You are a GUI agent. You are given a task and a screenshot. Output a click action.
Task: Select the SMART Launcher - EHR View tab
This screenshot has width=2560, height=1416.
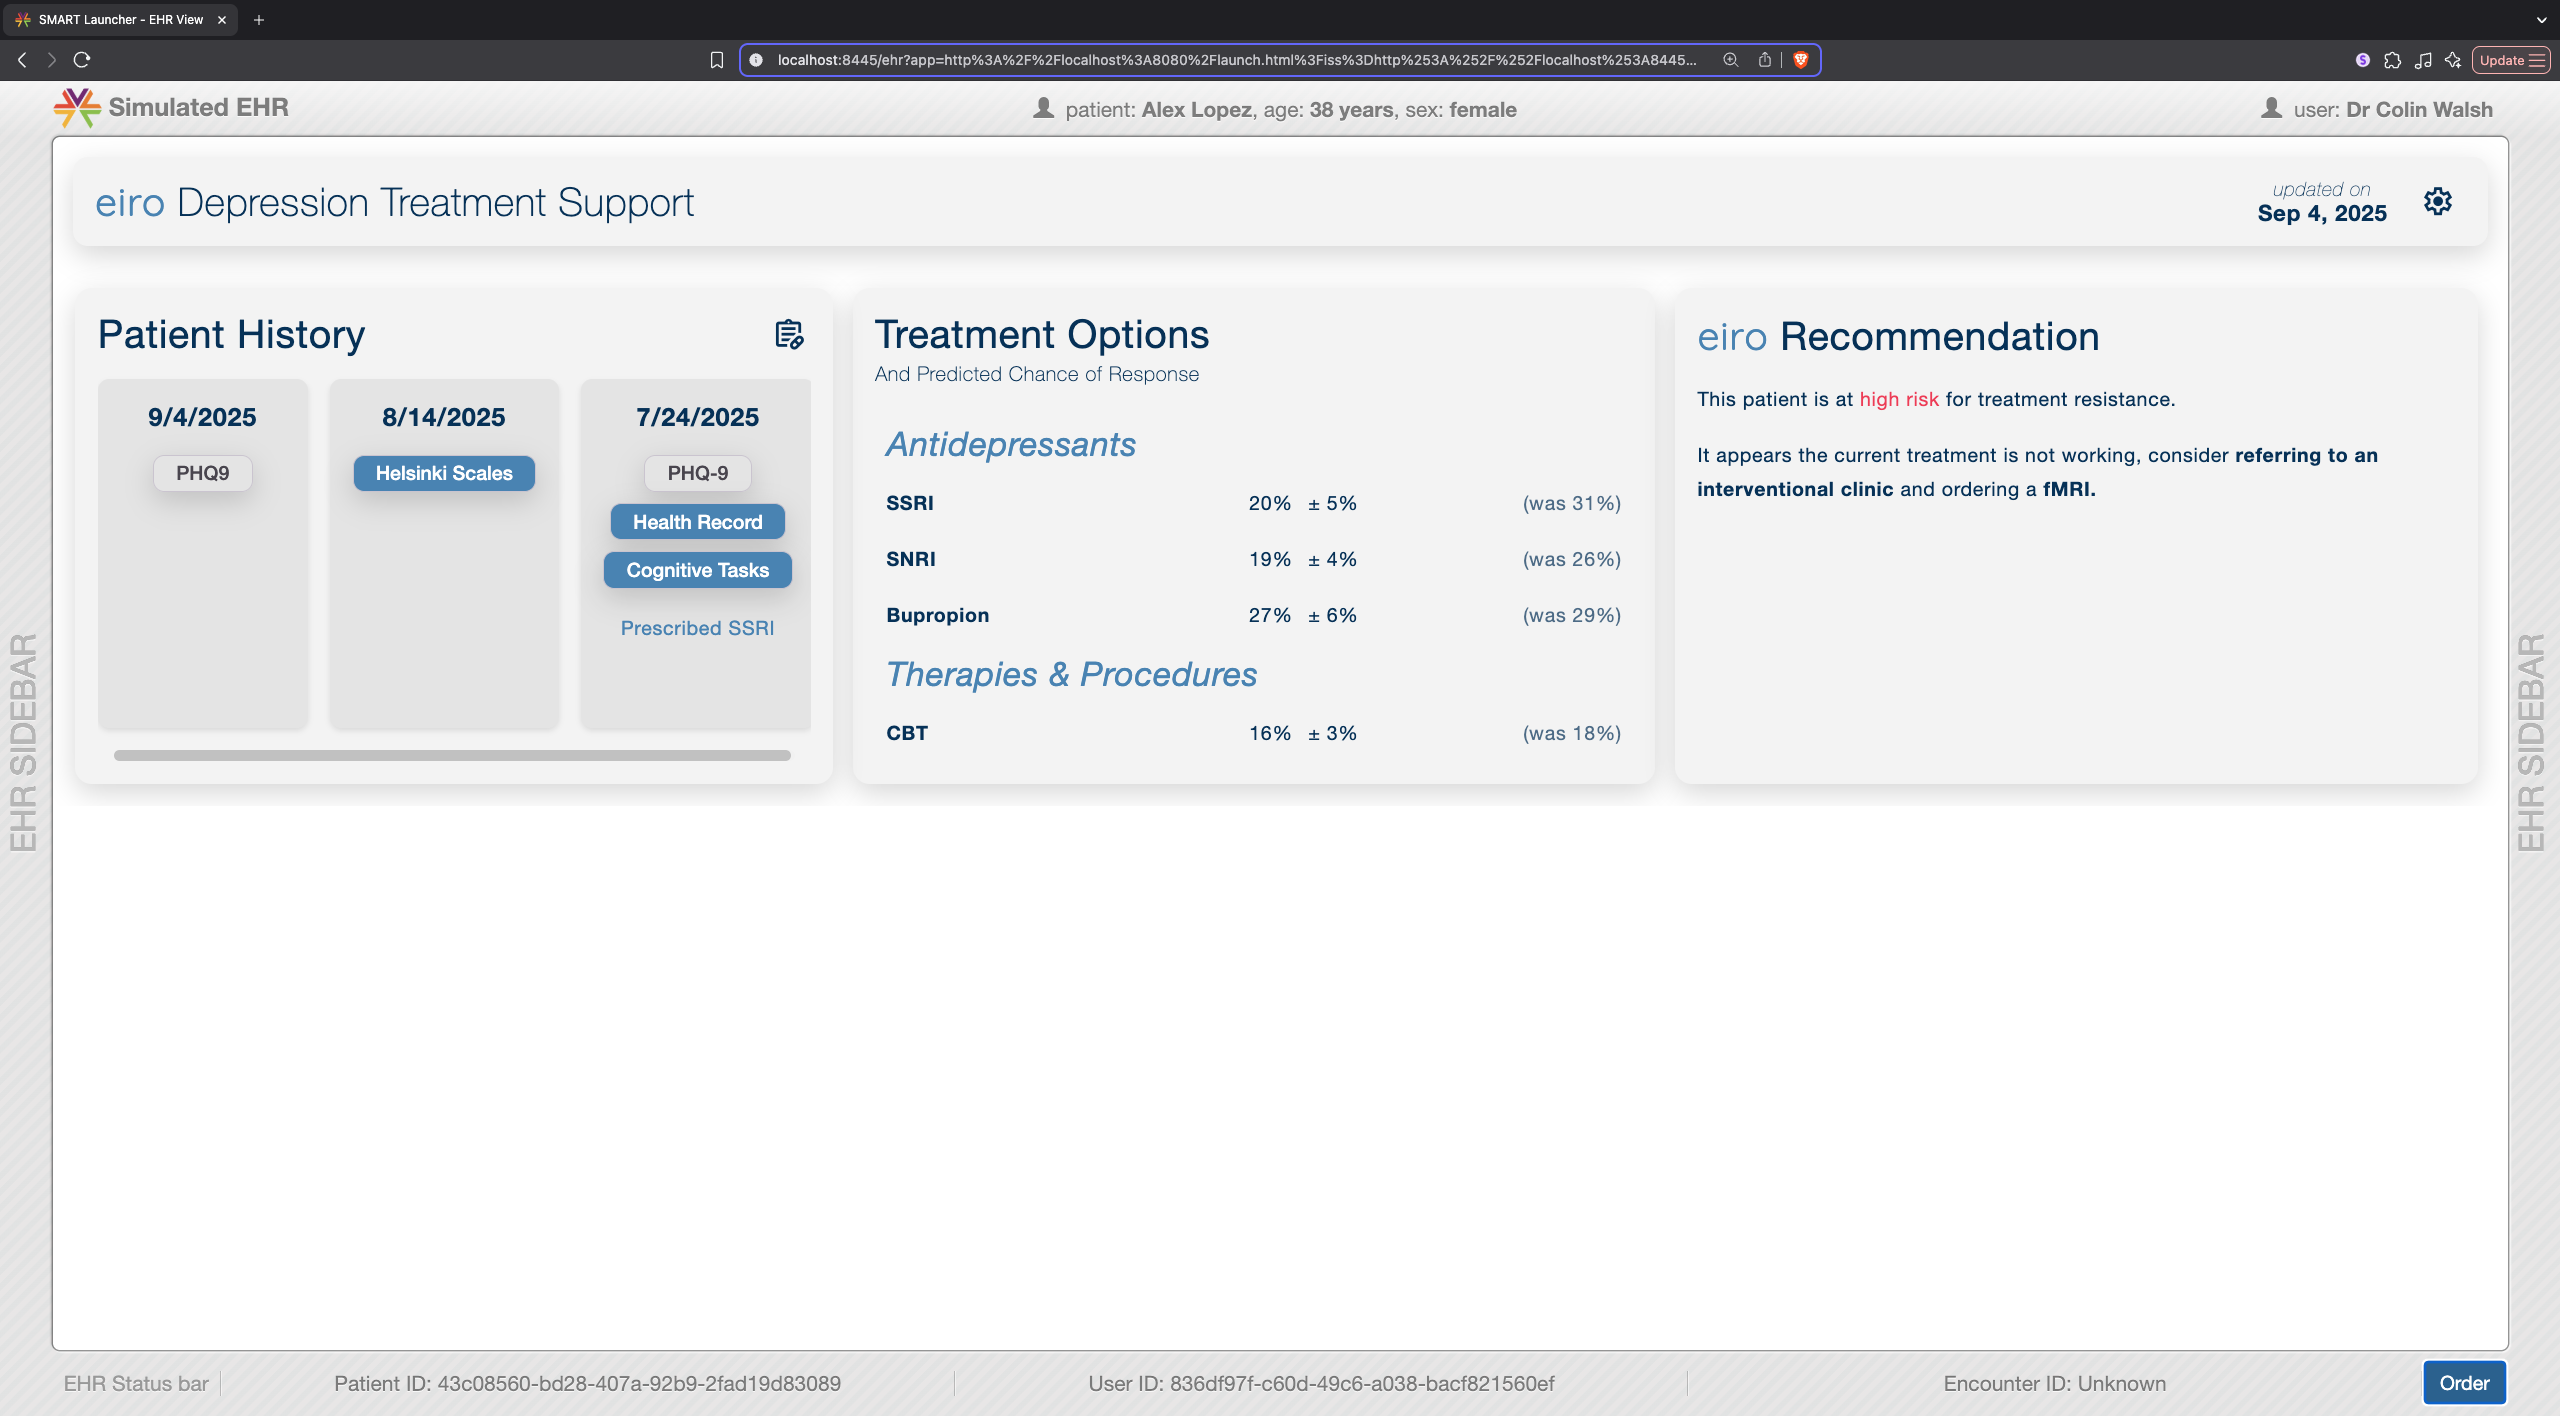coord(120,20)
